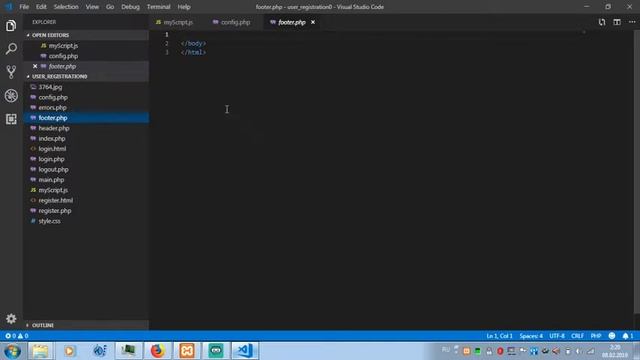Viewport: 640px width, 360px height.
Task: Open the Debug menu
Action: [130, 7]
